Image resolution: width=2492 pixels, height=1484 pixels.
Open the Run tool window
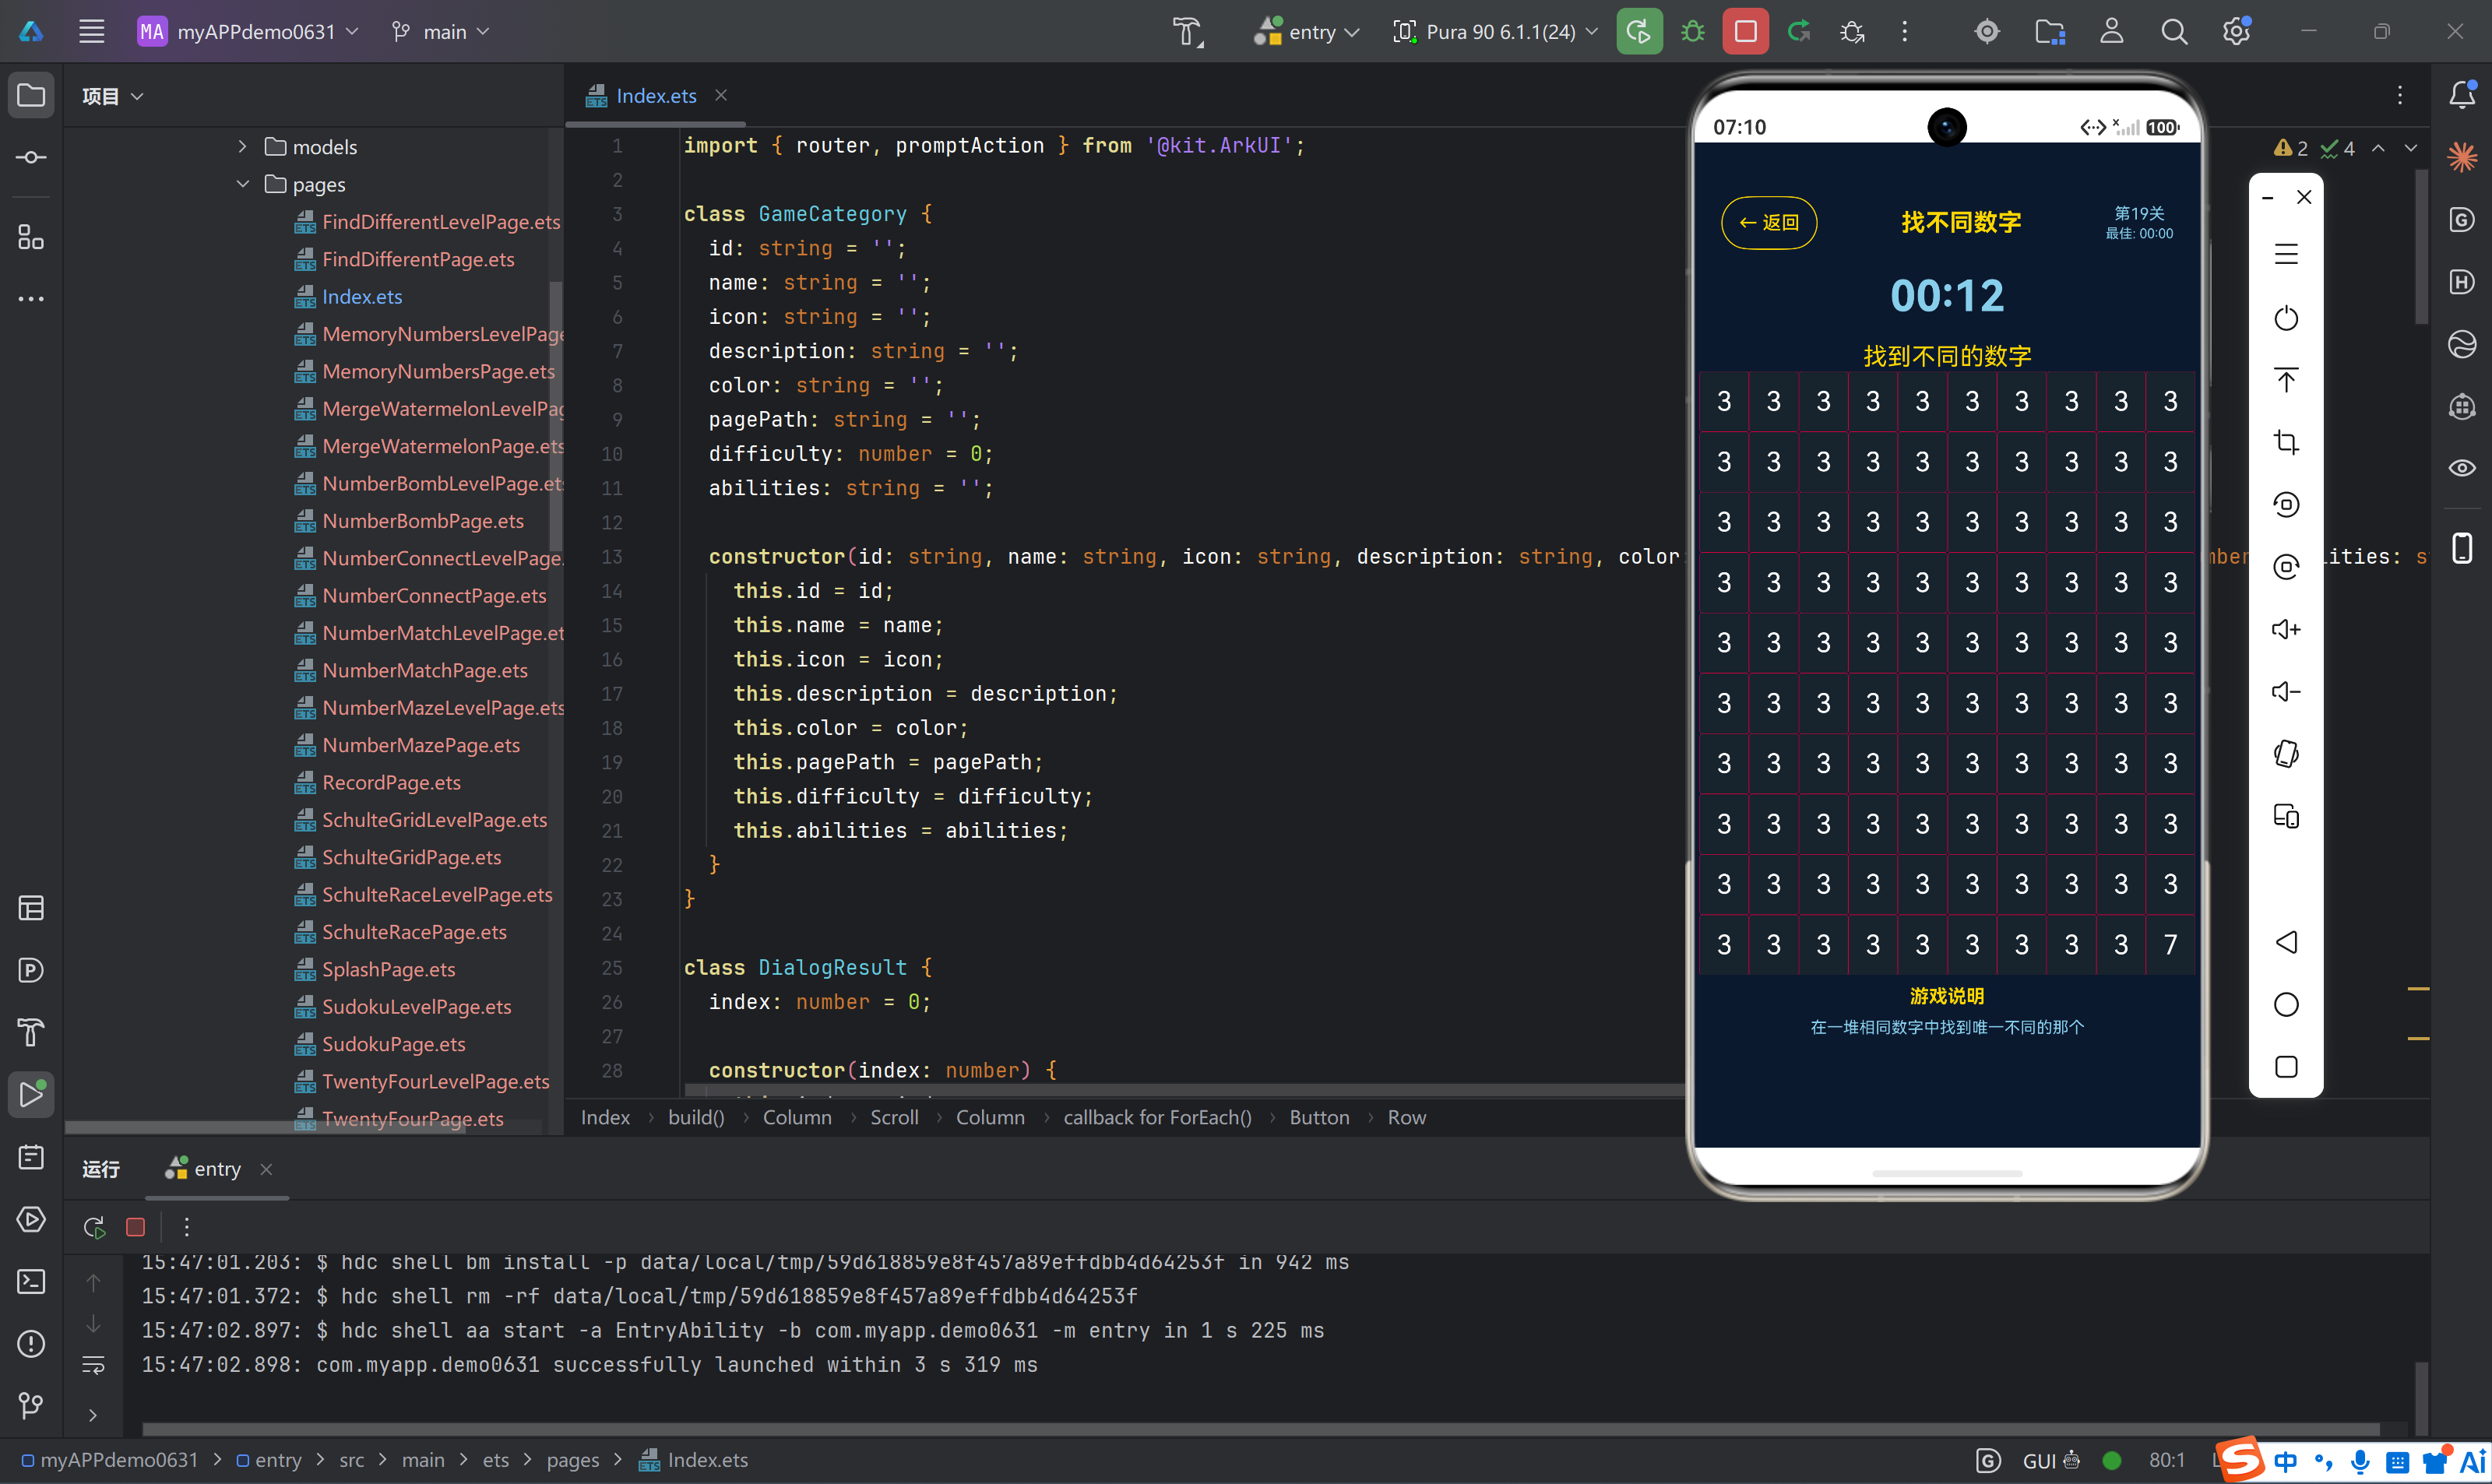[31, 1094]
